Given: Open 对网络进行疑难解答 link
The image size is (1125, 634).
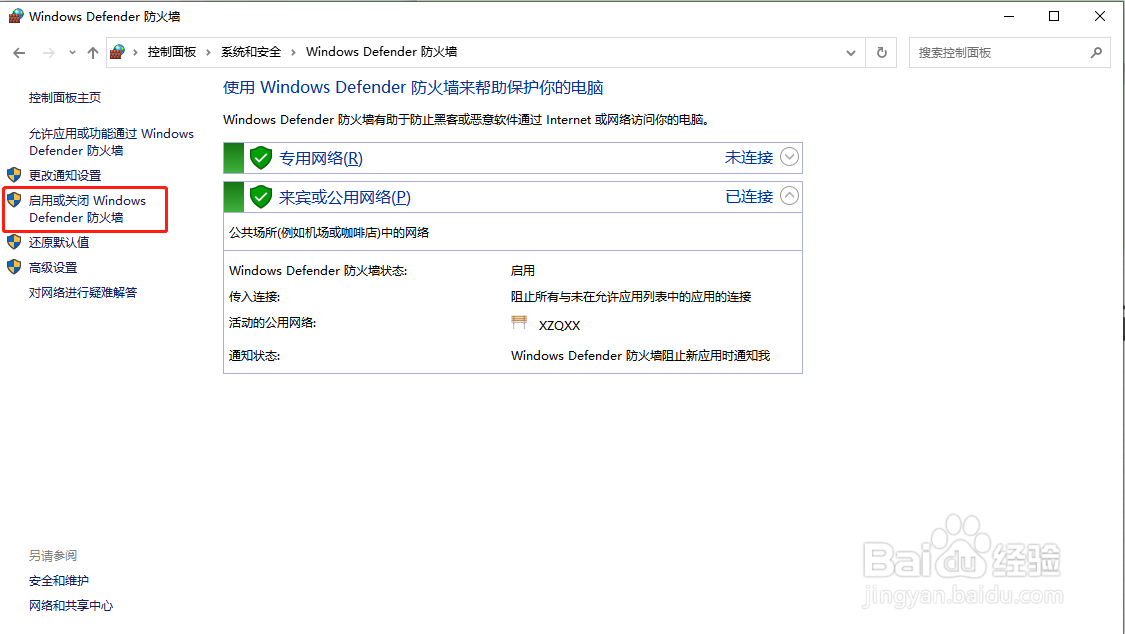Looking at the screenshot, I should coord(83,293).
